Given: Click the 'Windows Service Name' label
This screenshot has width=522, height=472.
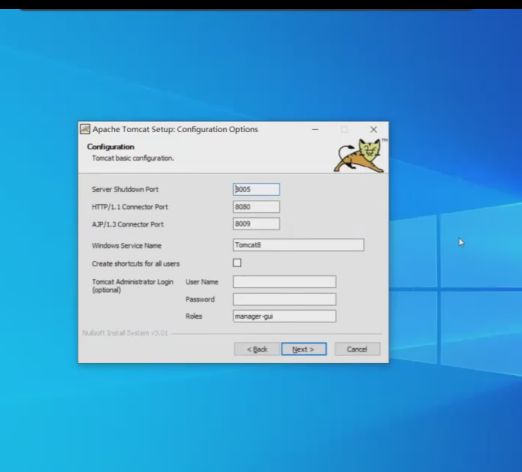Looking at the screenshot, I should point(127,246).
